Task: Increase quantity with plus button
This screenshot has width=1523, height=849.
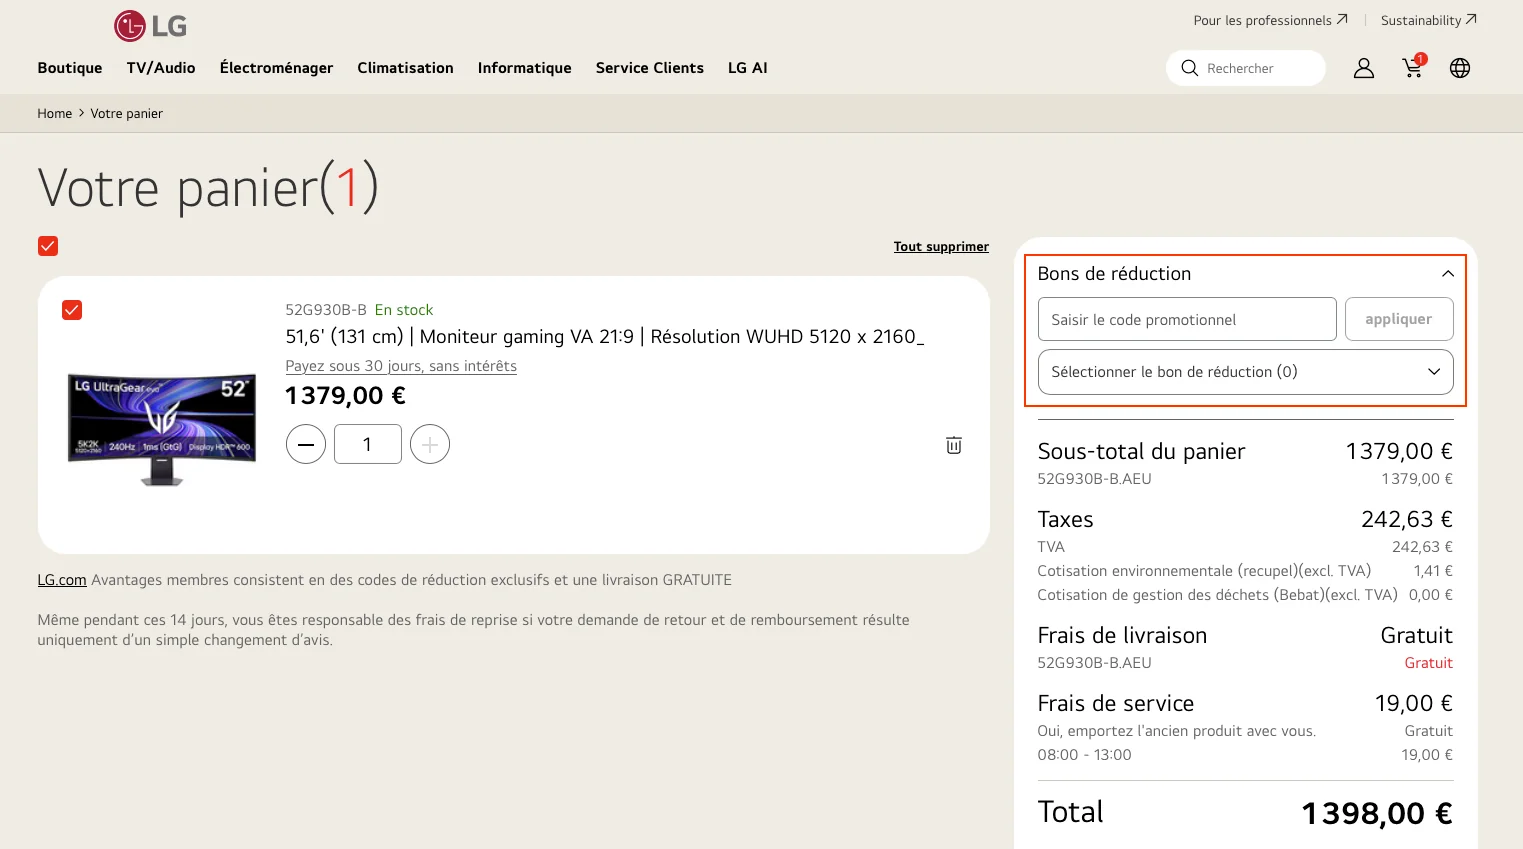Action: pyautogui.click(x=430, y=444)
